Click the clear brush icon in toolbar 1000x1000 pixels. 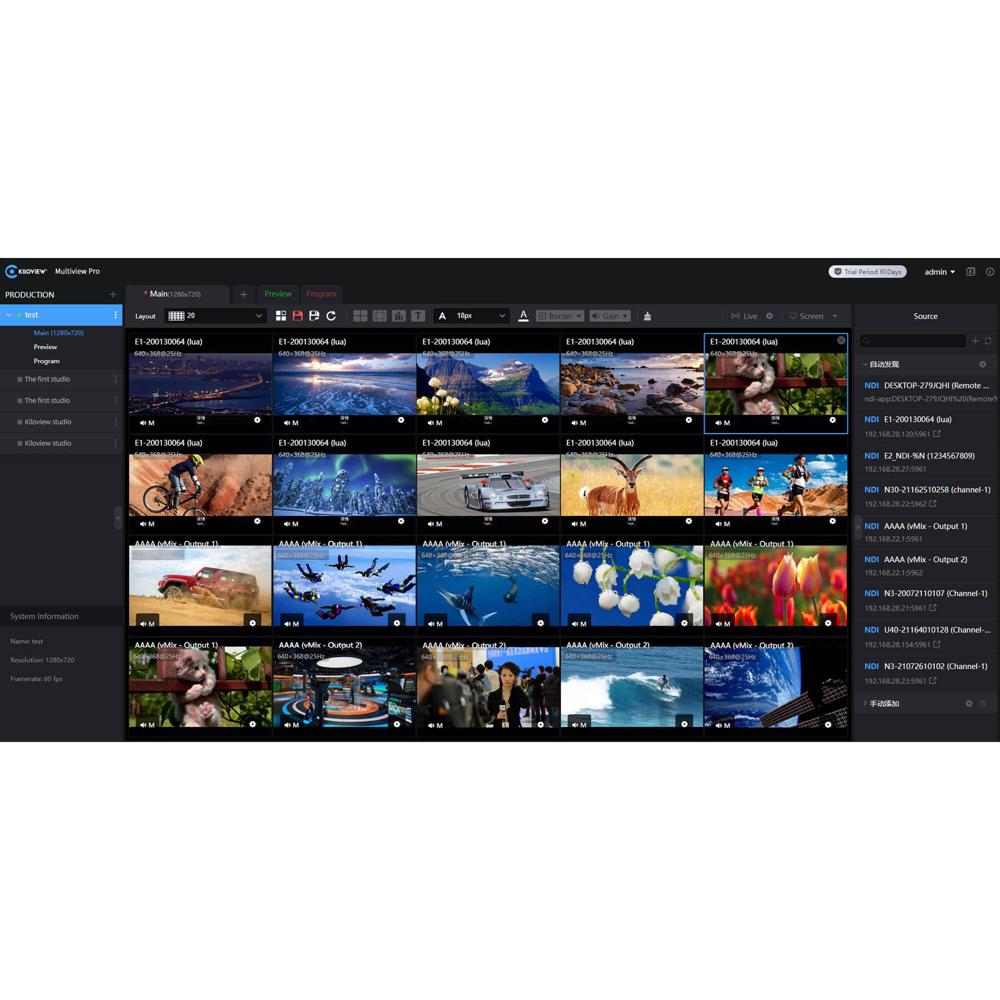click(647, 316)
